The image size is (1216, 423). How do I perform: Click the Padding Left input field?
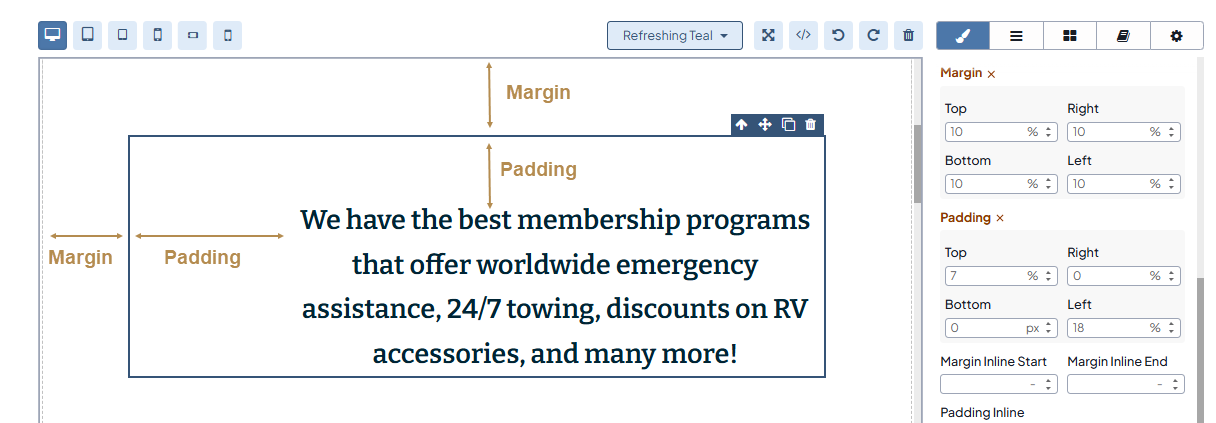point(1106,327)
